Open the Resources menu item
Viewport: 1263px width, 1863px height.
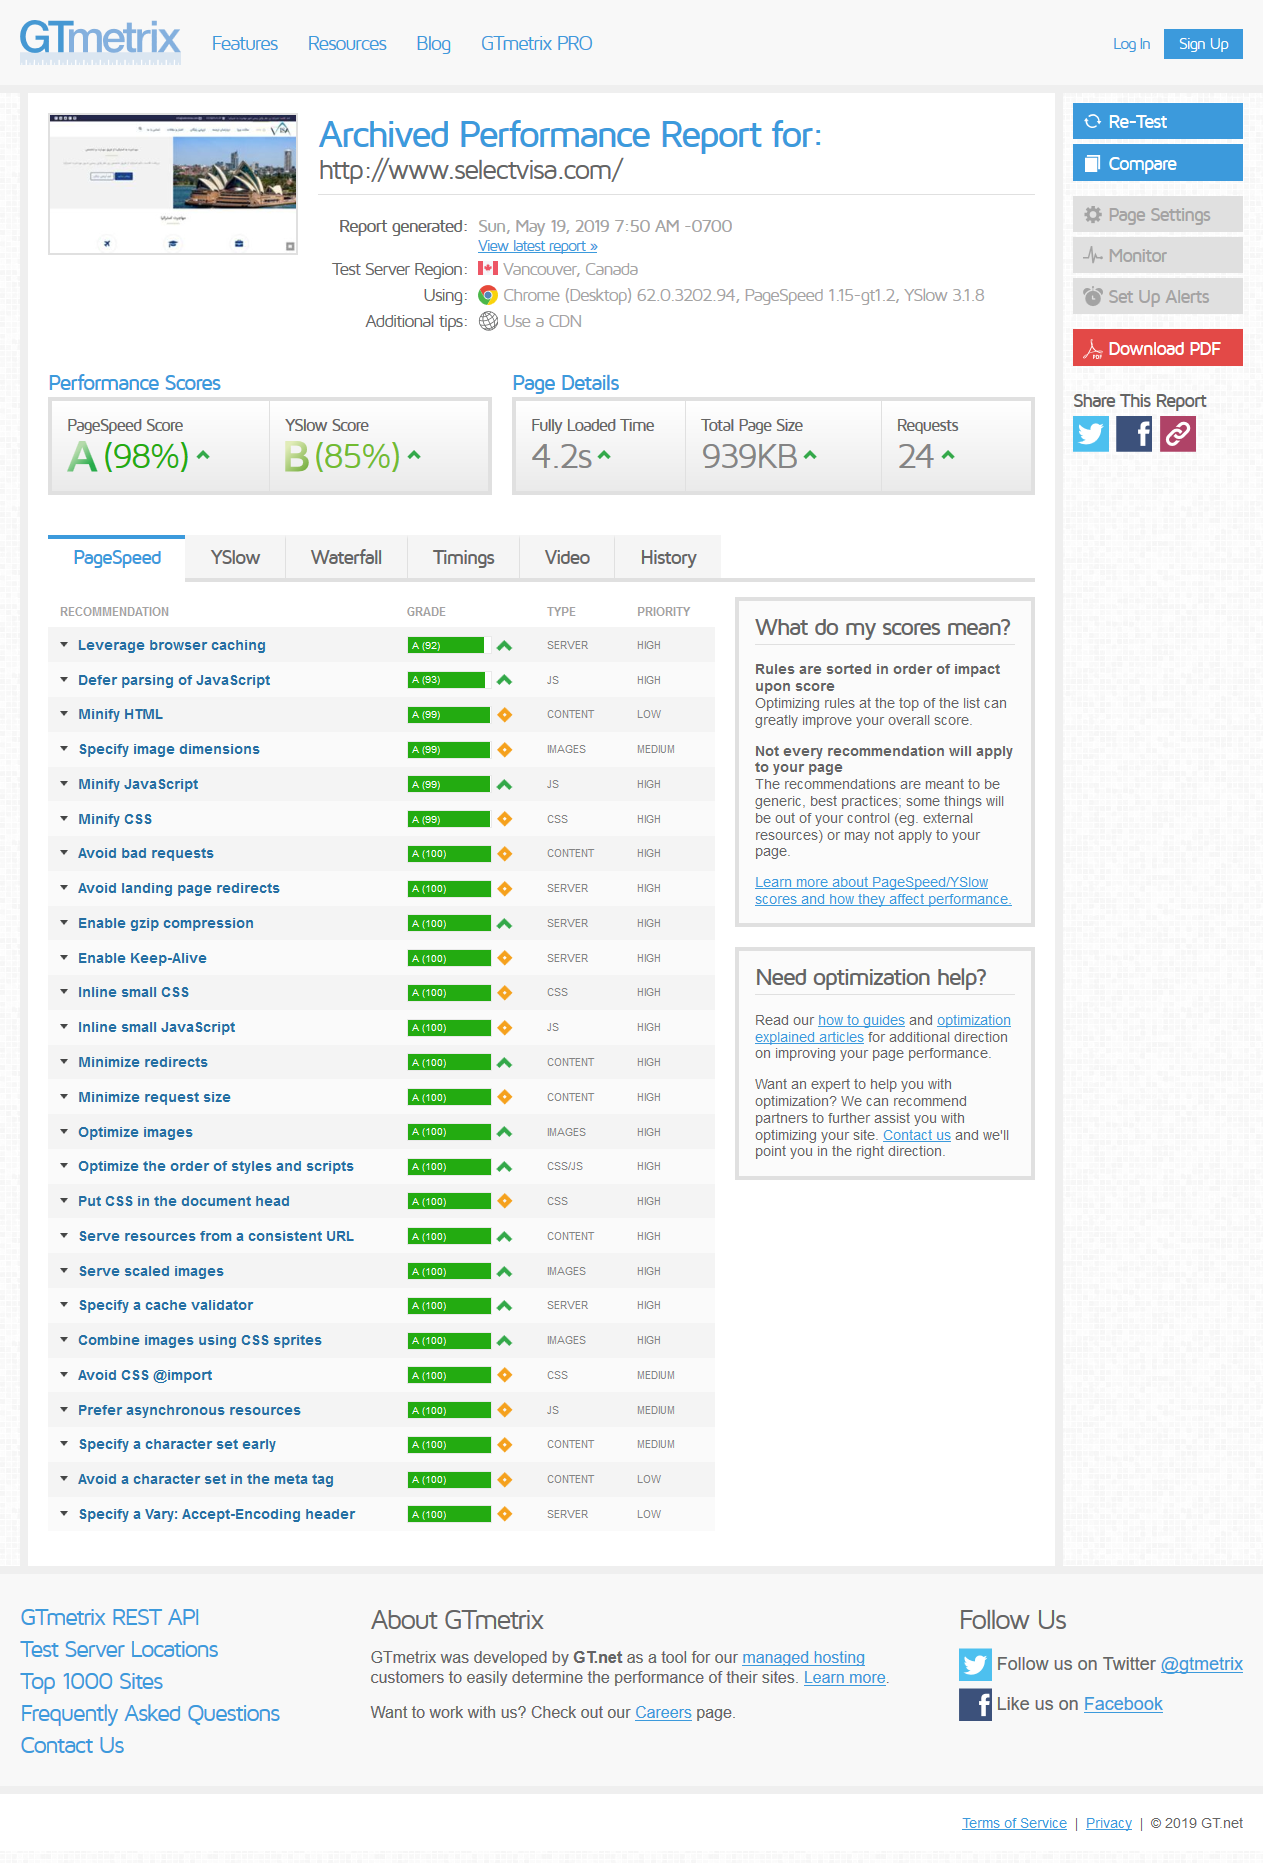click(347, 44)
